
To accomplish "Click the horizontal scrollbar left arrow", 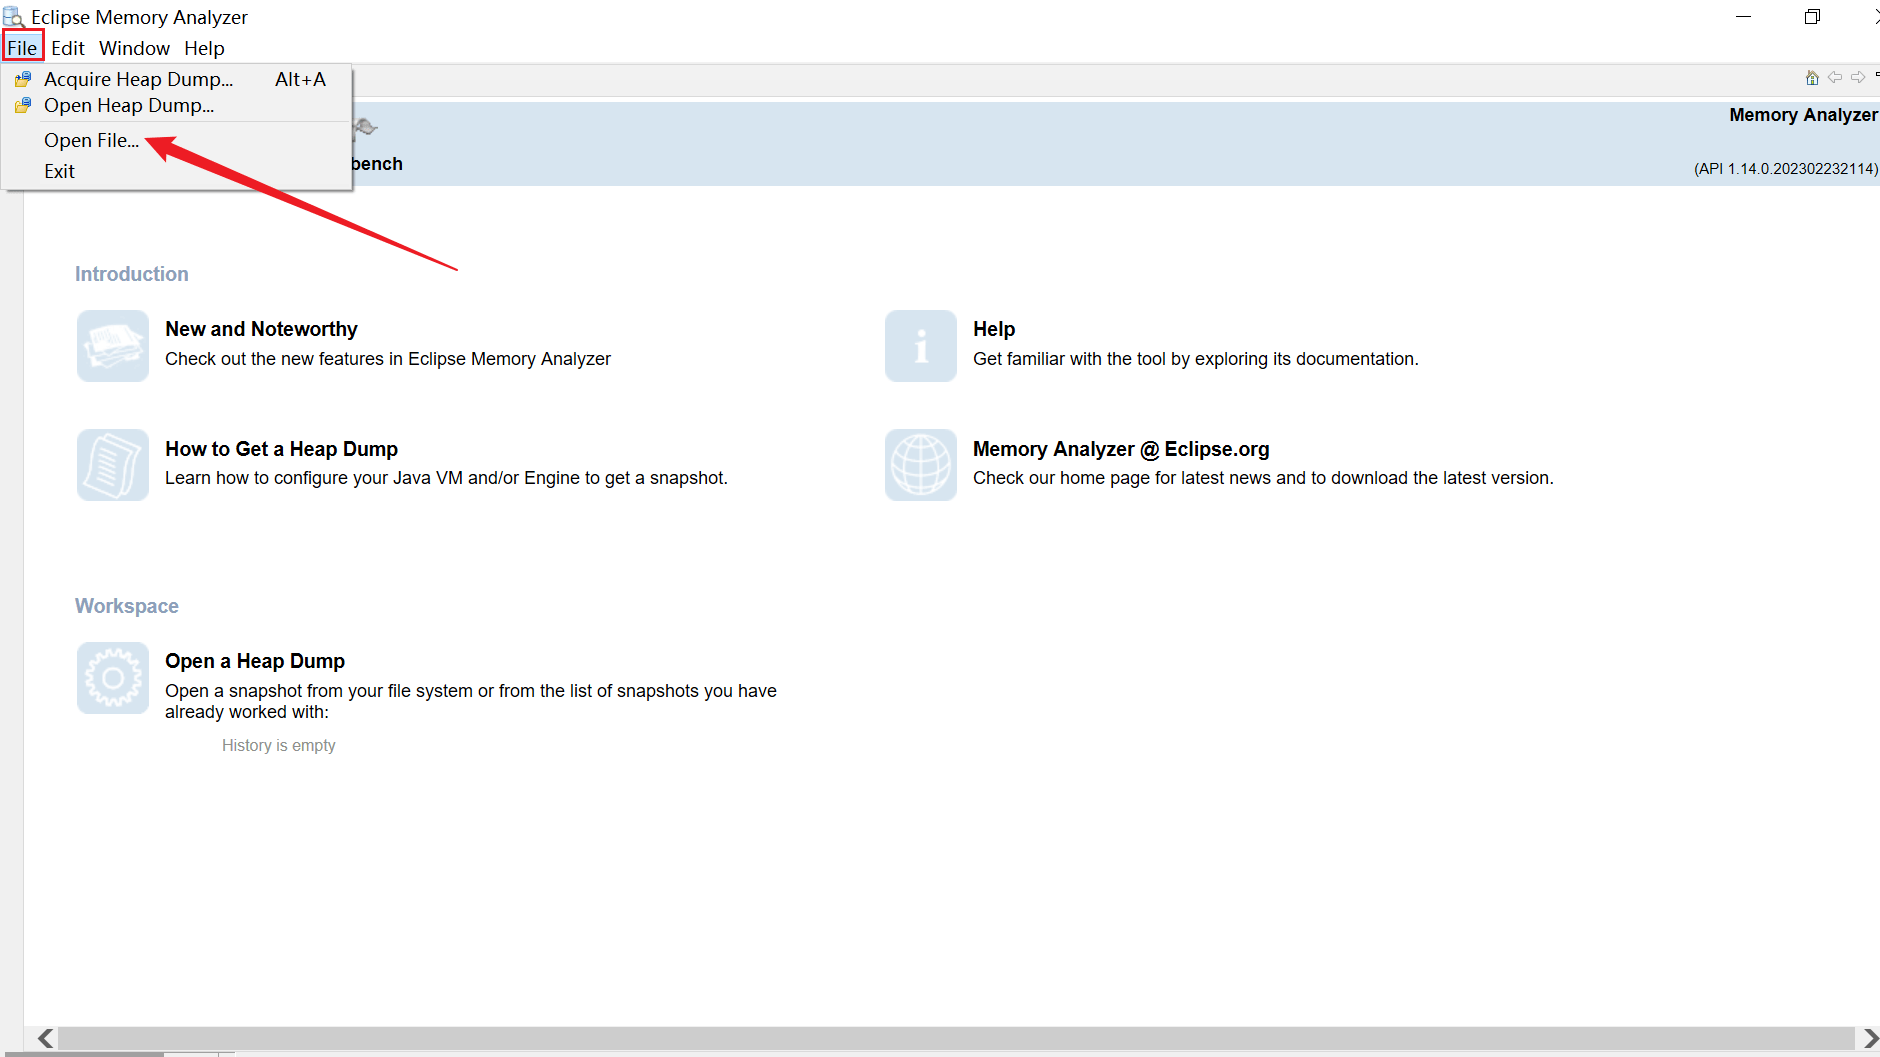I will (x=45, y=1038).
